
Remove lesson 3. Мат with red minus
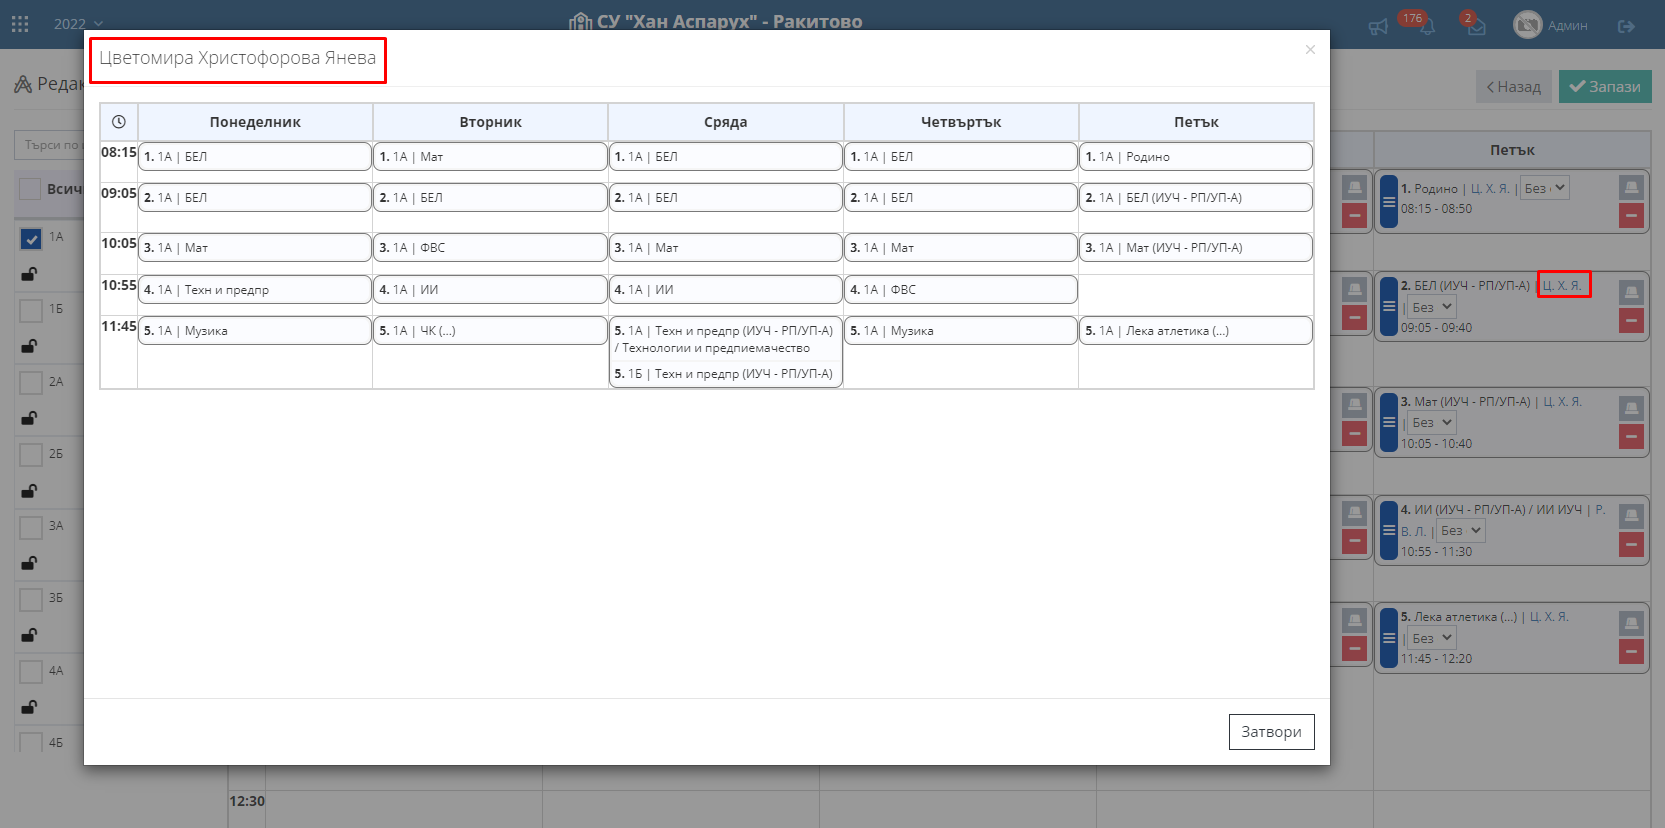(x=1631, y=436)
